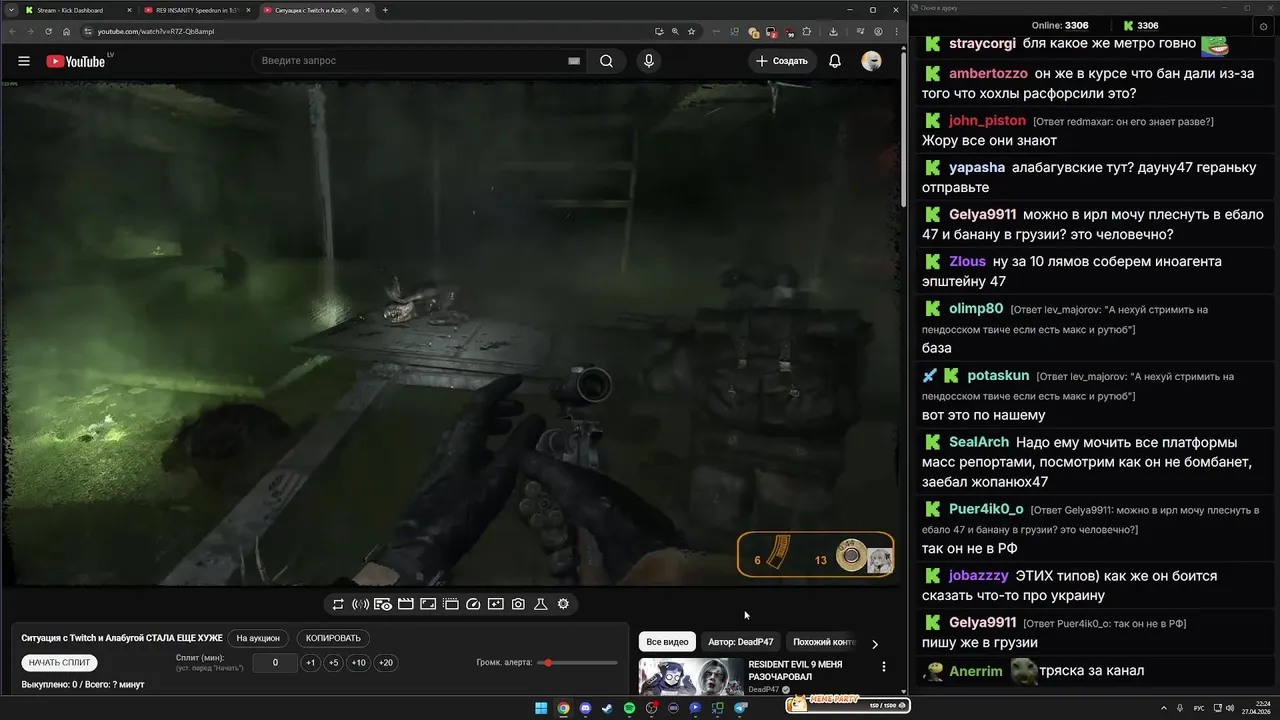This screenshot has height=720, width=1280.
Task: Open the Resident Evil 9 video thumbnail
Action: pyautogui.click(x=691, y=676)
